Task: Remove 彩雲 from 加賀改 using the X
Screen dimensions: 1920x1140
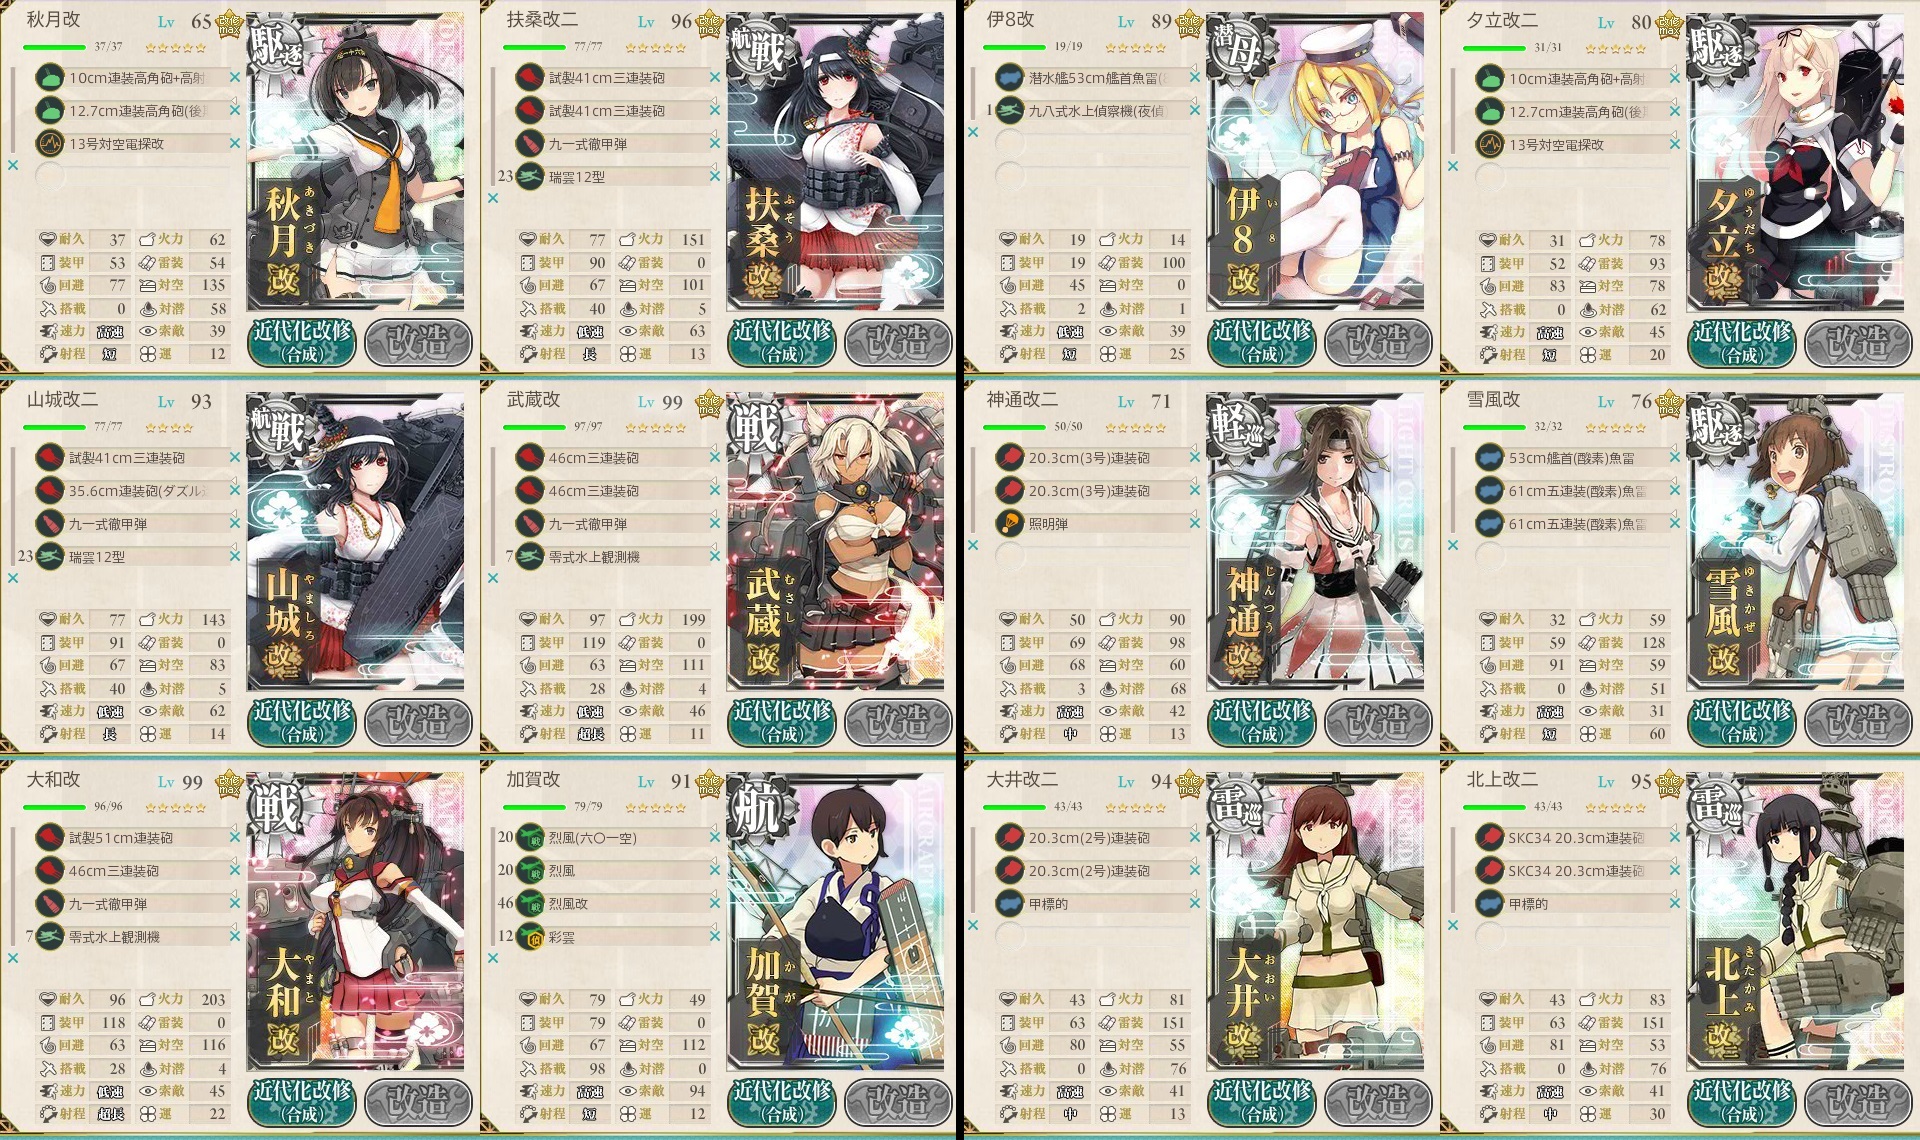Action: click(715, 937)
